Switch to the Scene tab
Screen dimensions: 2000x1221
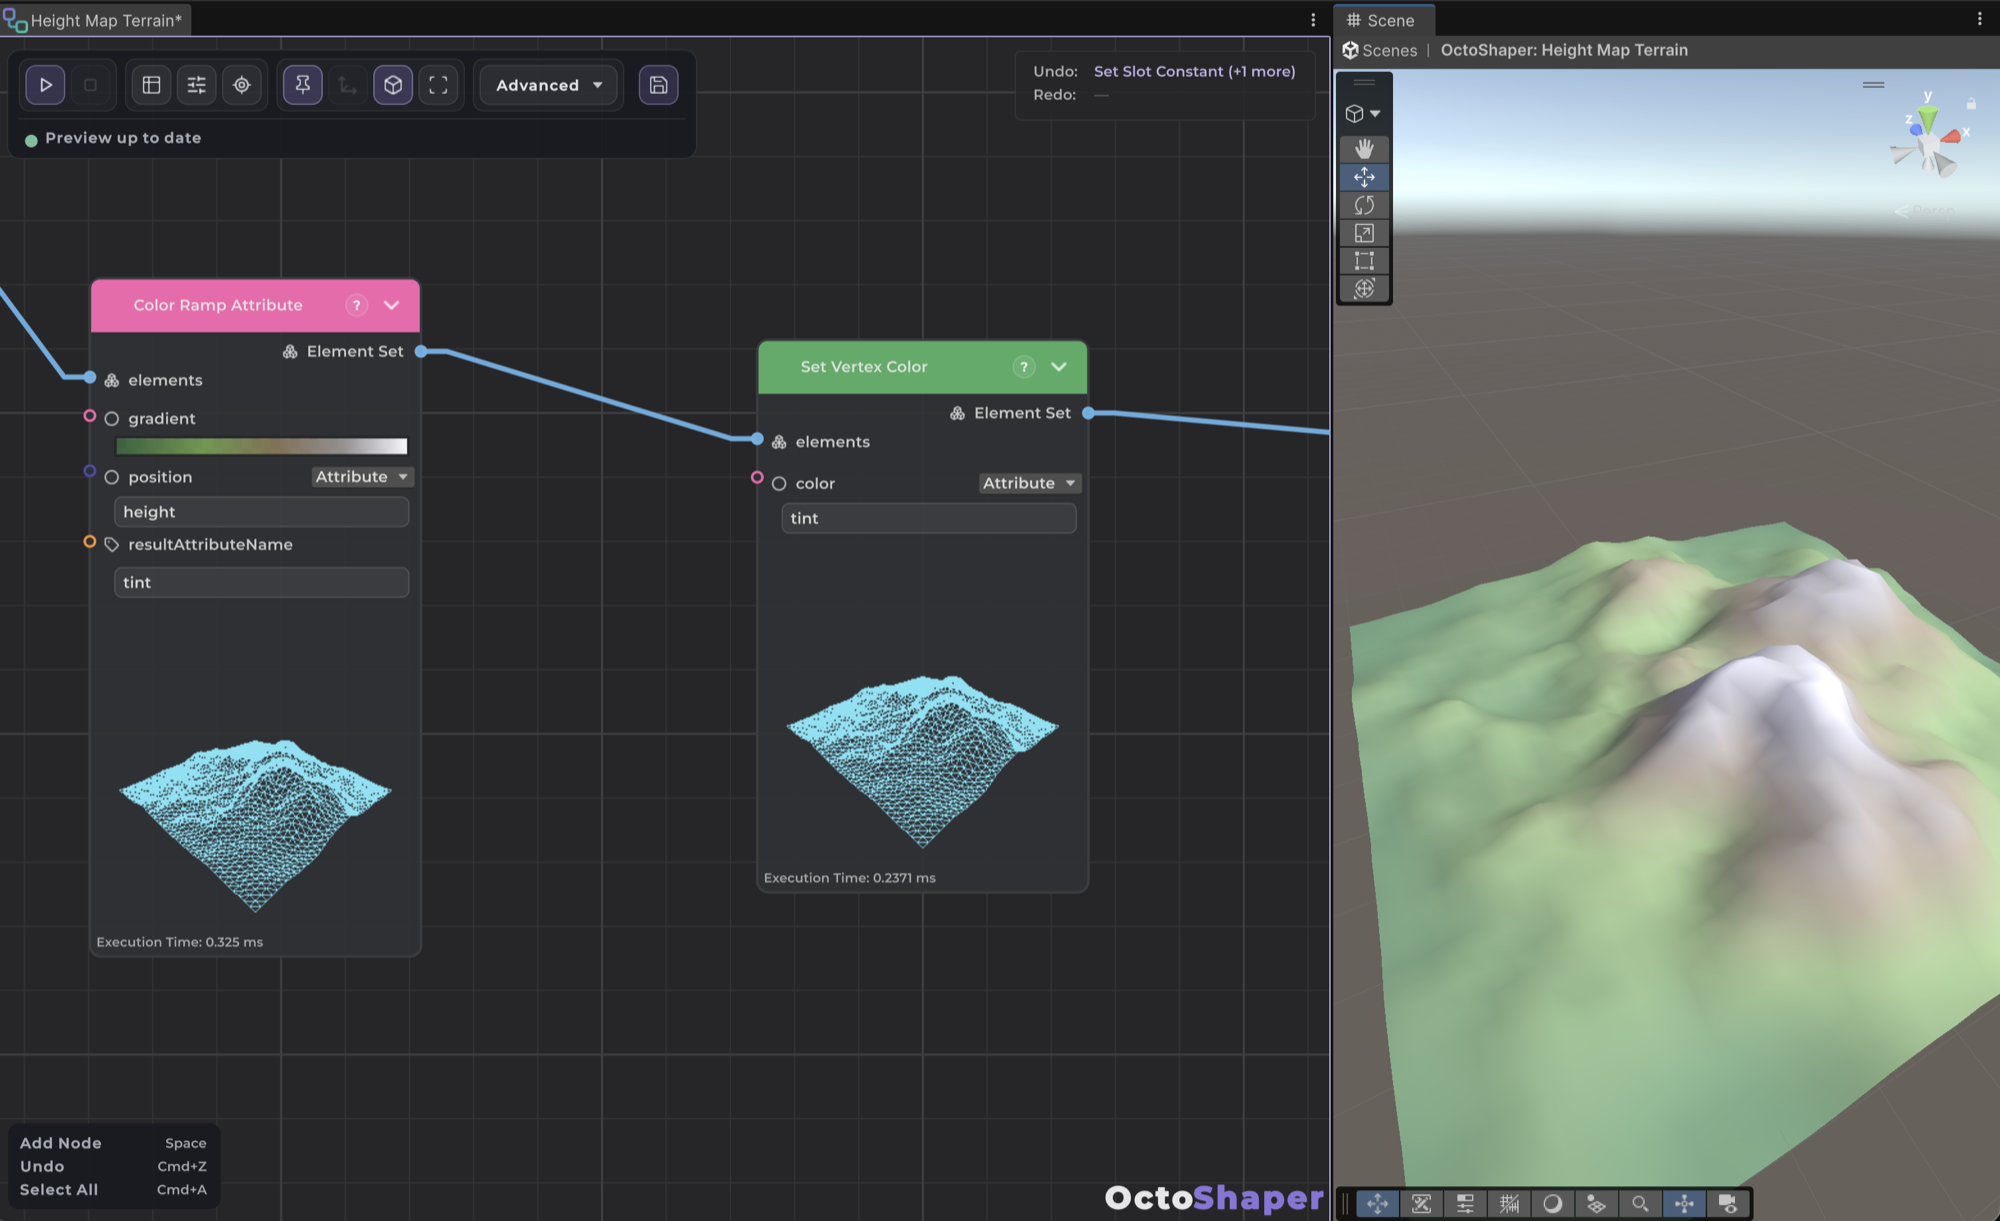(x=1382, y=20)
